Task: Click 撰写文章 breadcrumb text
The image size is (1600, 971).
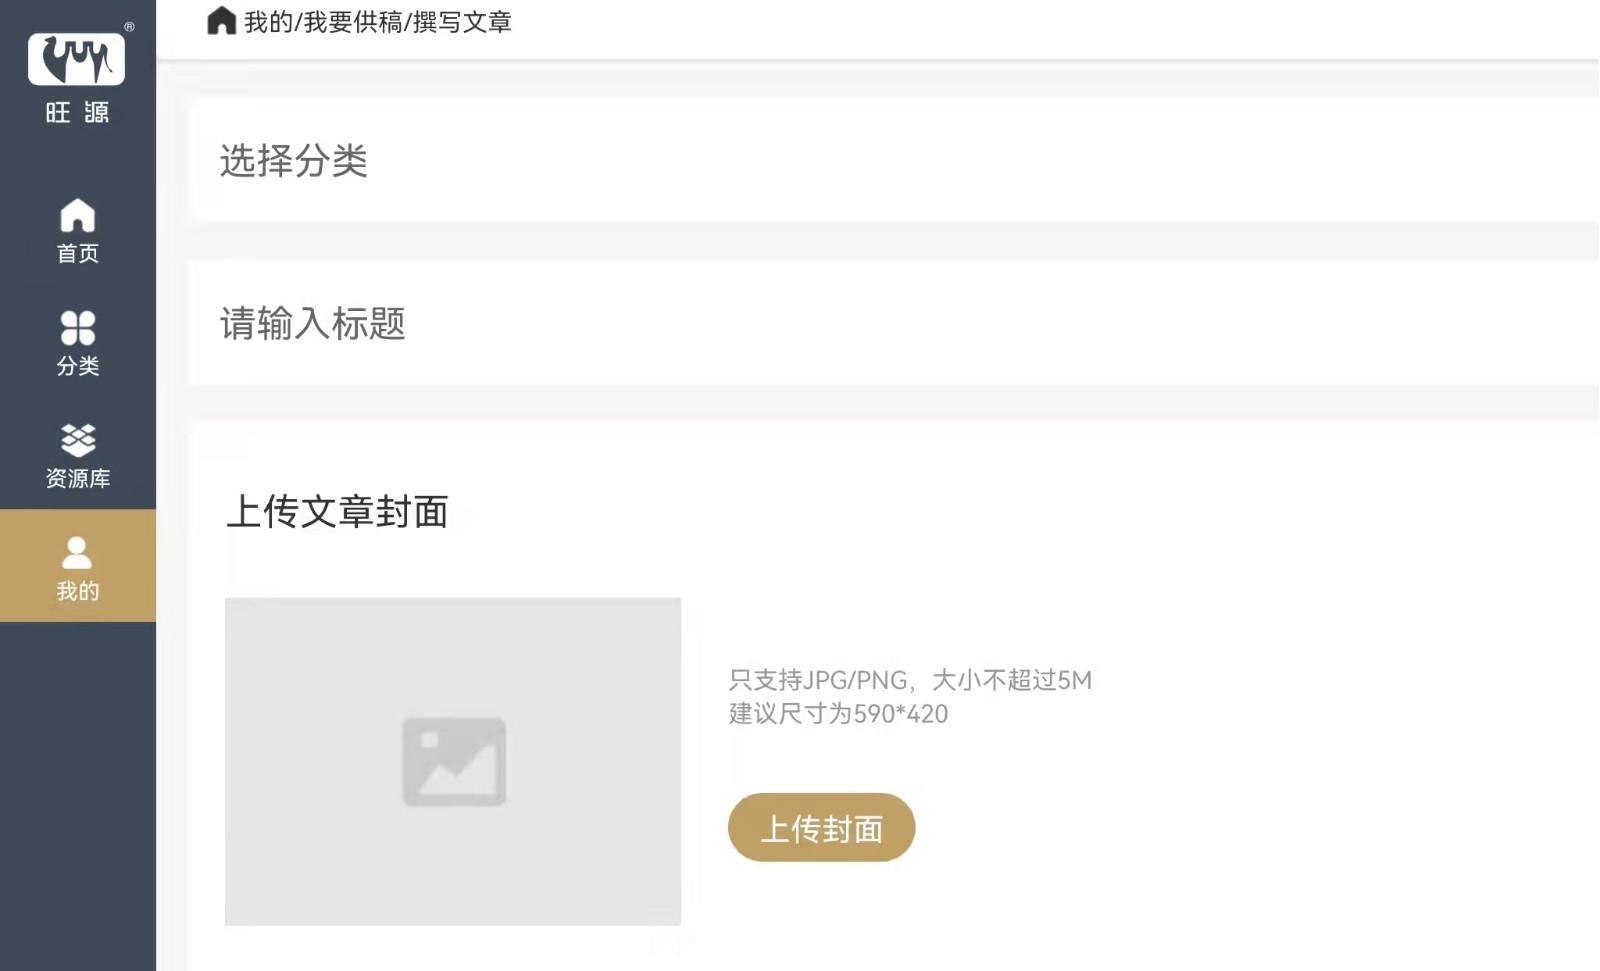Action: (x=462, y=22)
